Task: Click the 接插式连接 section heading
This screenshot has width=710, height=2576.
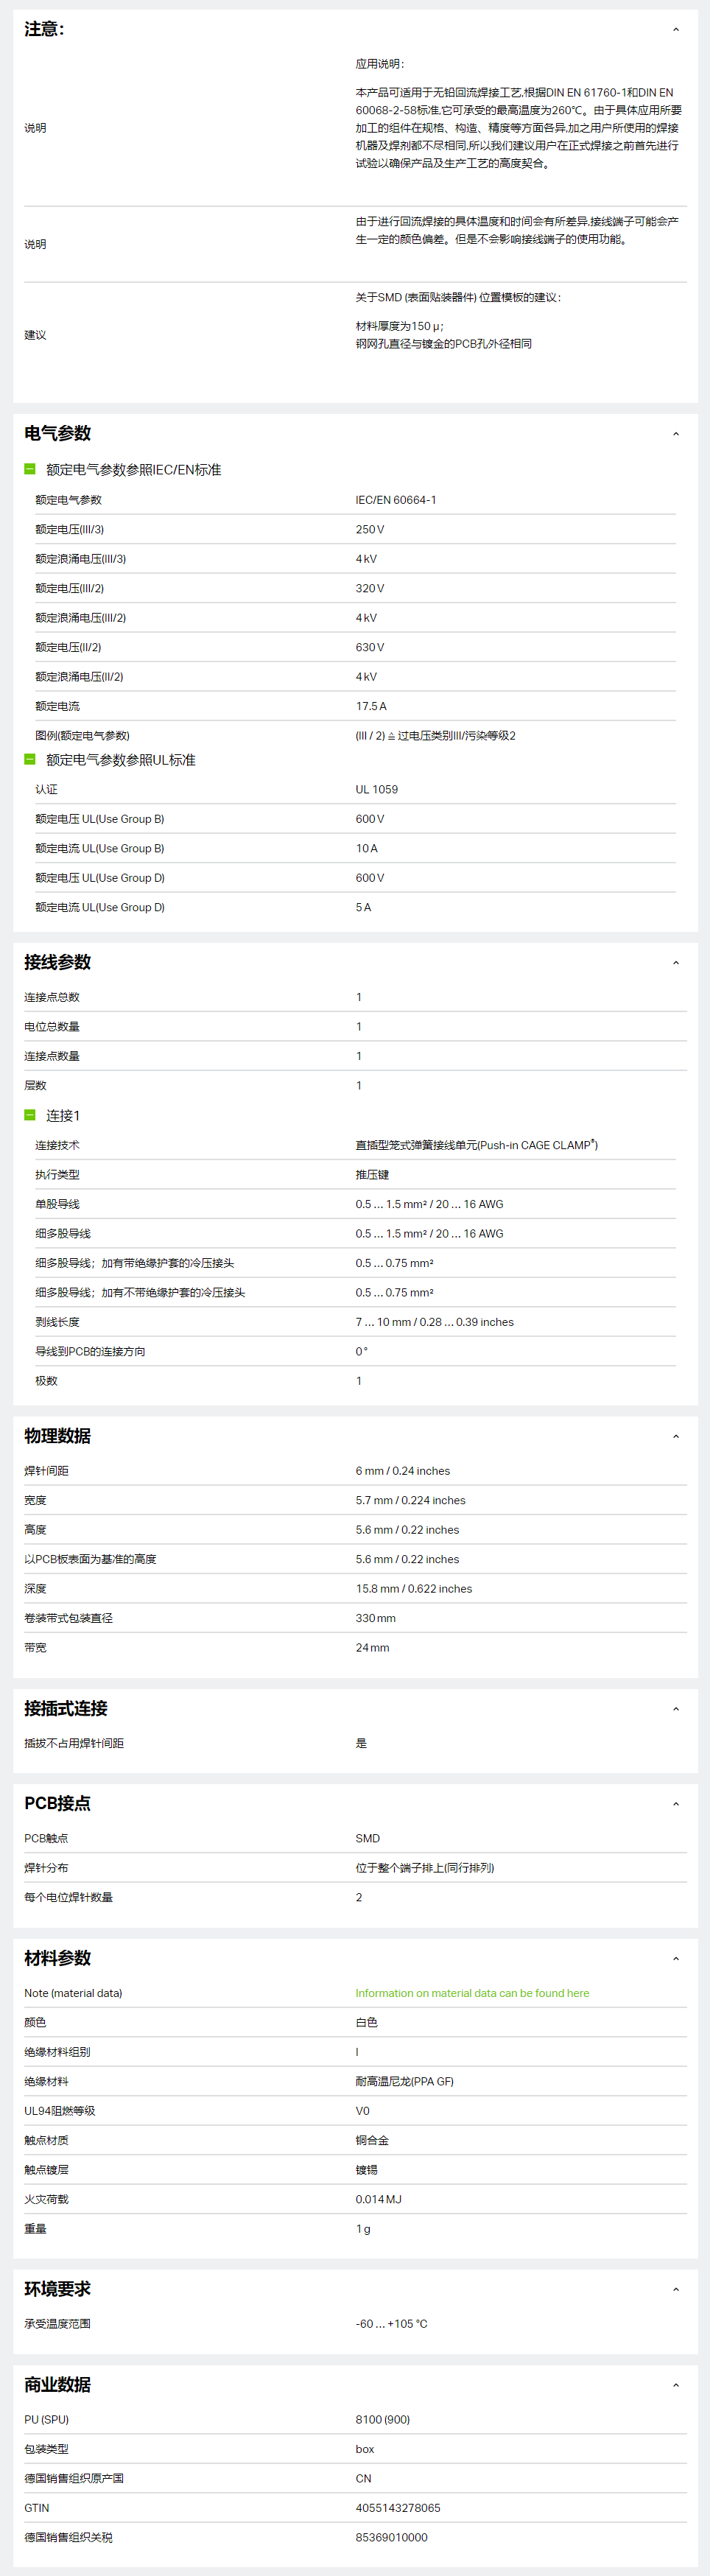Action: tap(66, 1708)
